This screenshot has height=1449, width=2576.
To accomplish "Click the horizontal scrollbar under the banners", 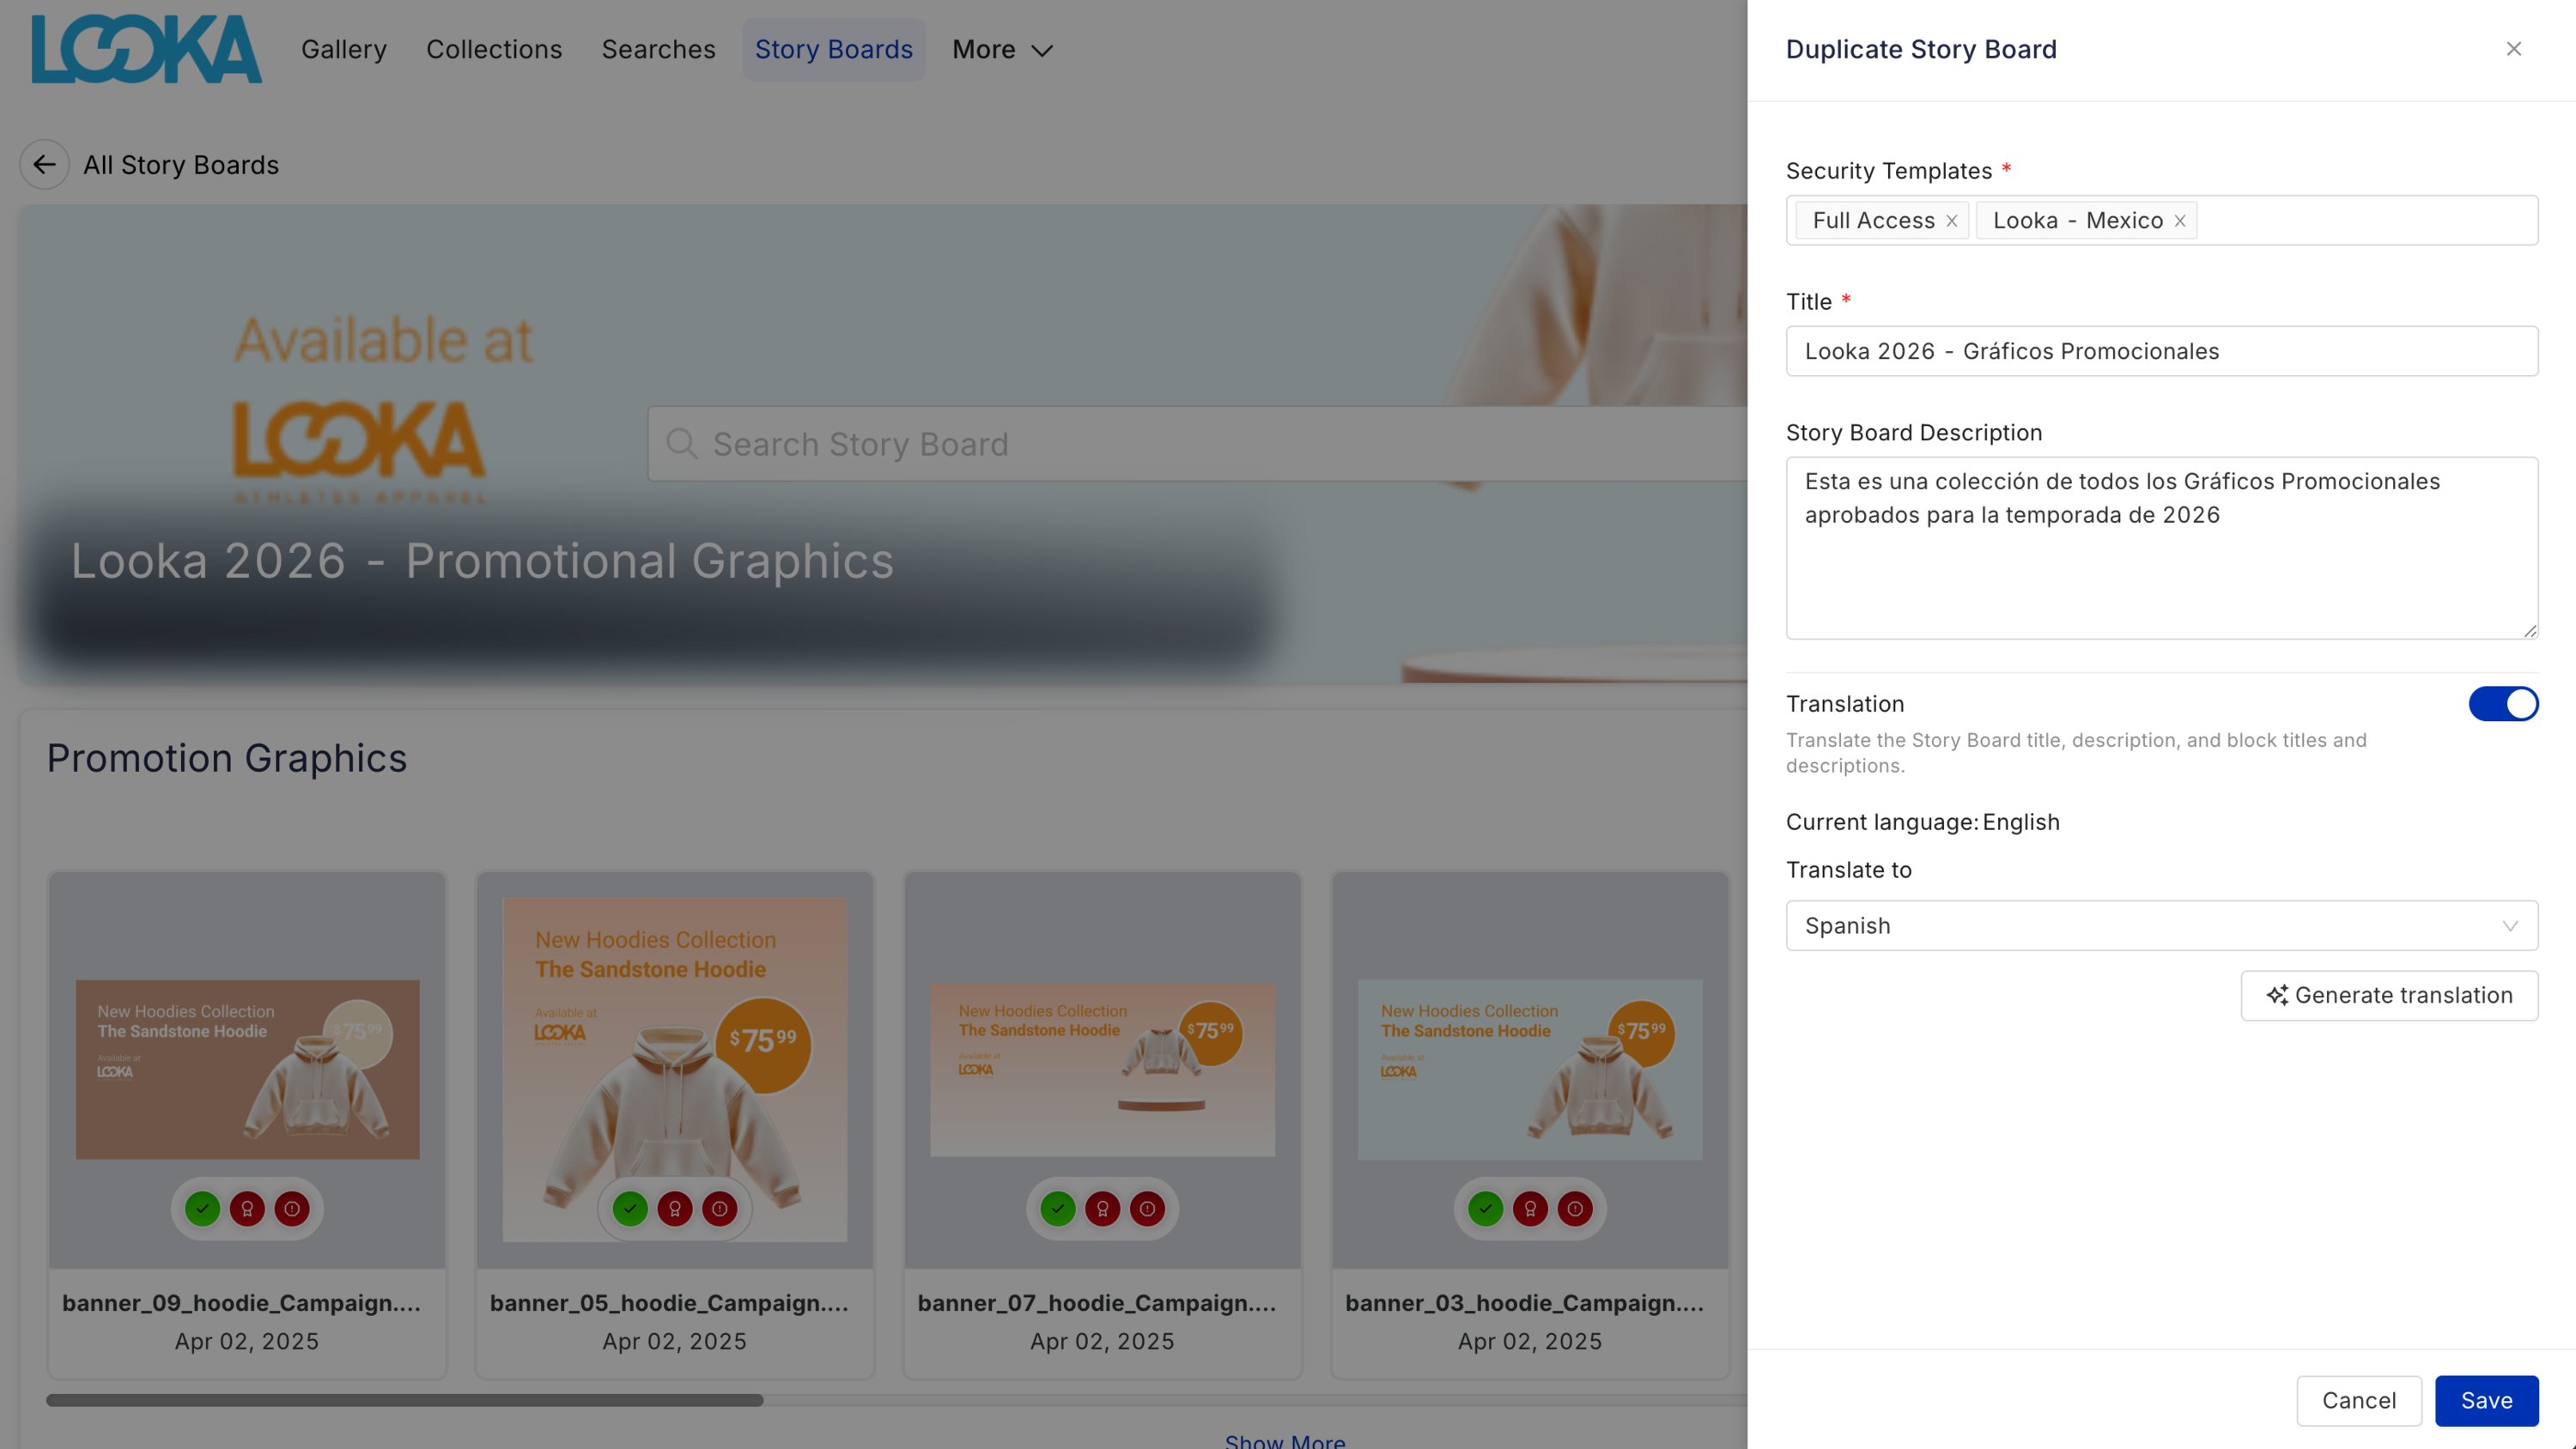I will pos(404,1401).
